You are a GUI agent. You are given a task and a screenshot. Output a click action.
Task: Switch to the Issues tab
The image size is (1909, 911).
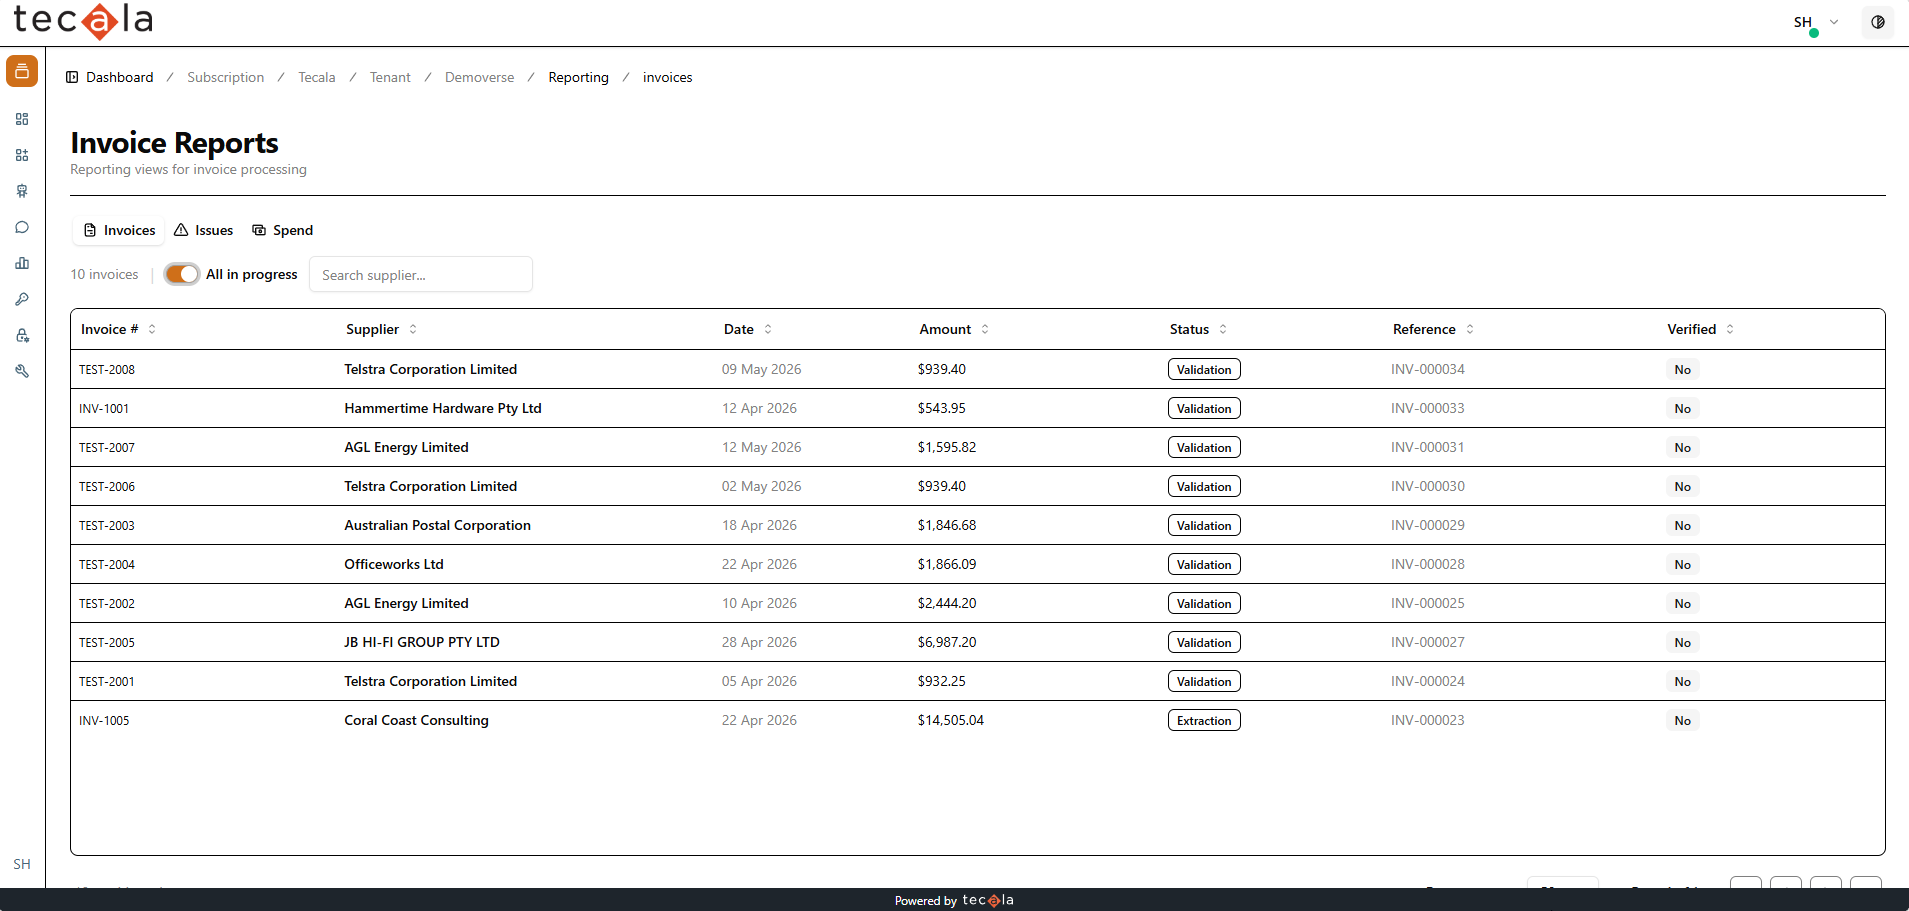pos(204,230)
